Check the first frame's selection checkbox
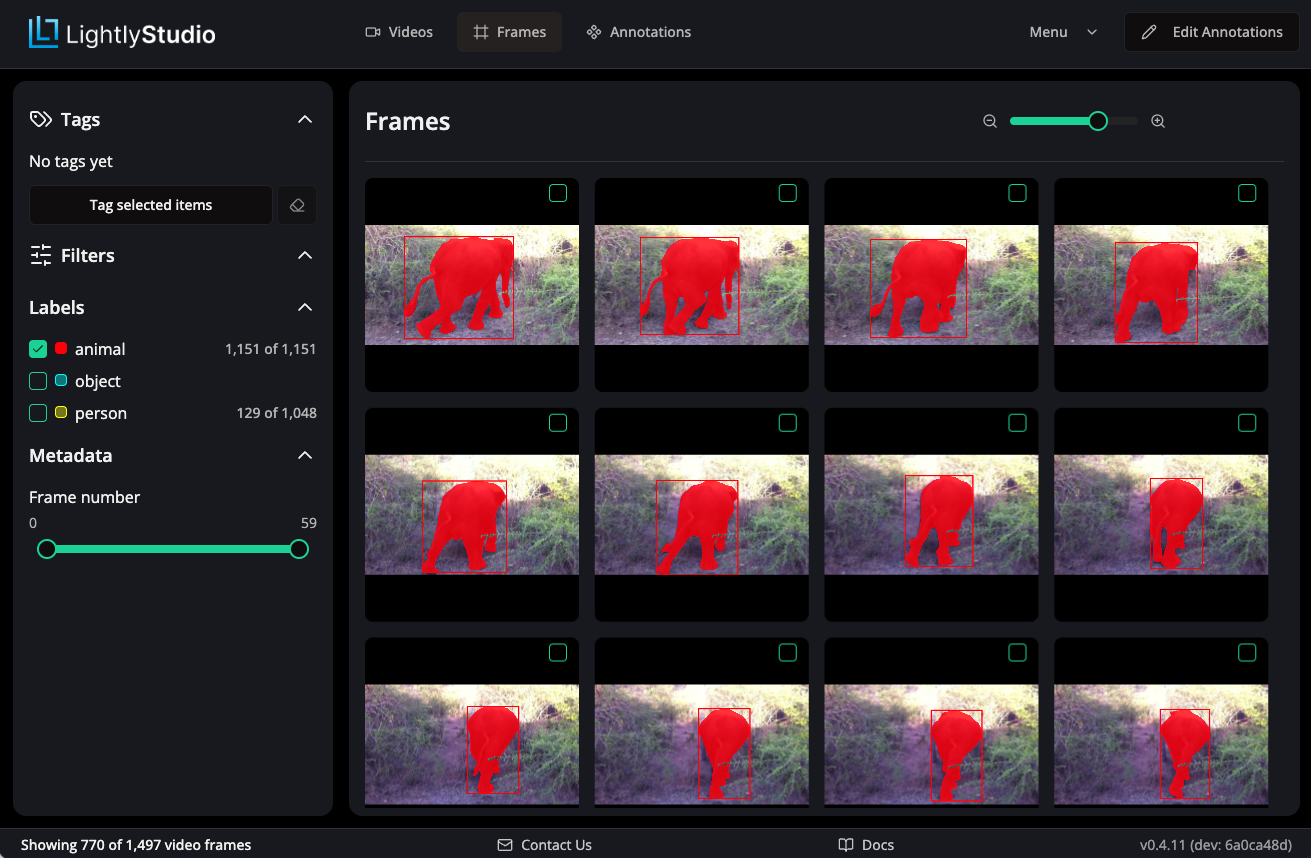Image resolution: width=1311 pixels, height=858 pixels. pos(557,194)
